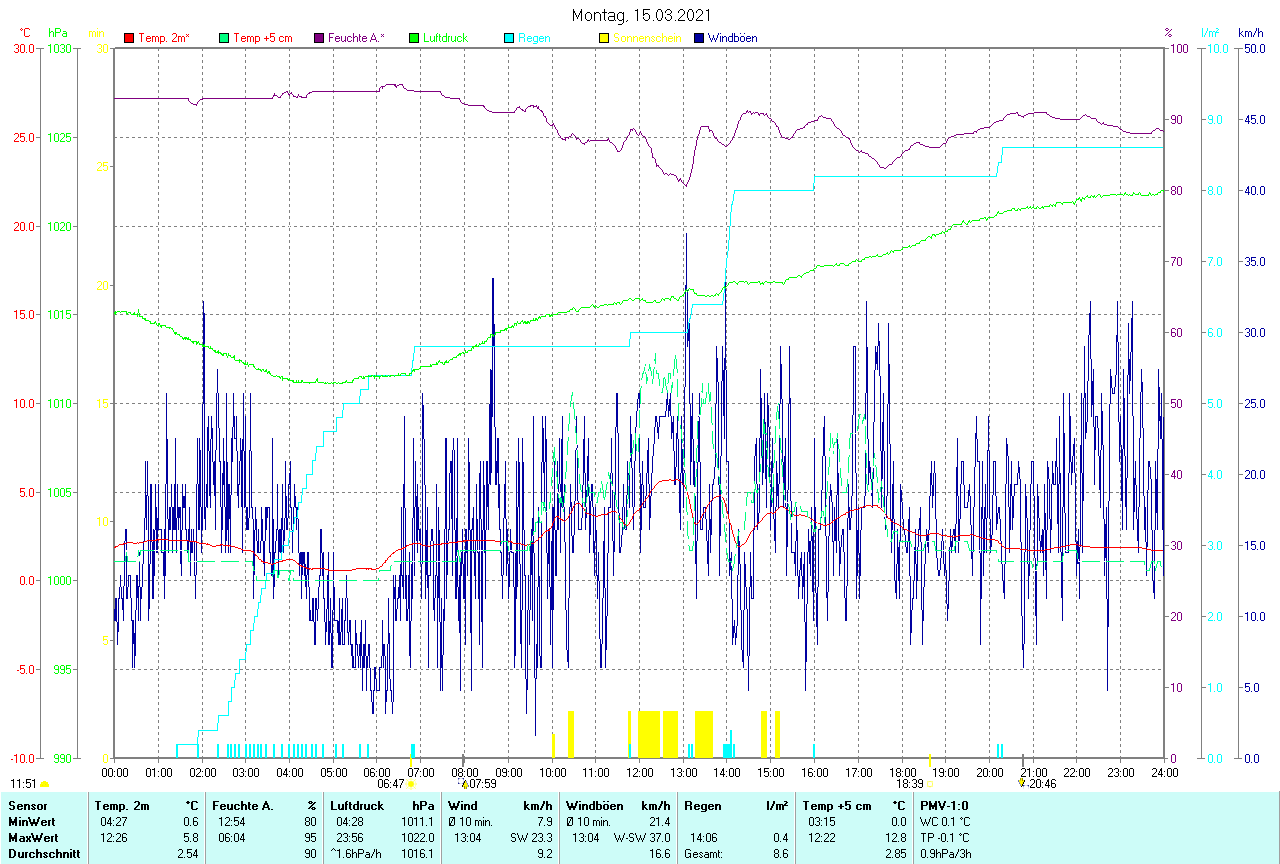
Task: Click the 'MaxWert' row label
Action: coord(32,838)
